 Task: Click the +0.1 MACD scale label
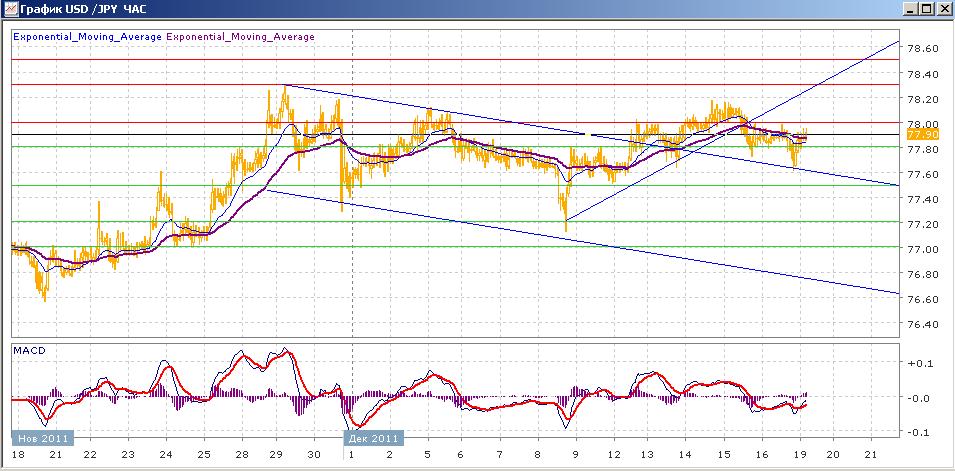pyautogui.click(x=918, y=364)
